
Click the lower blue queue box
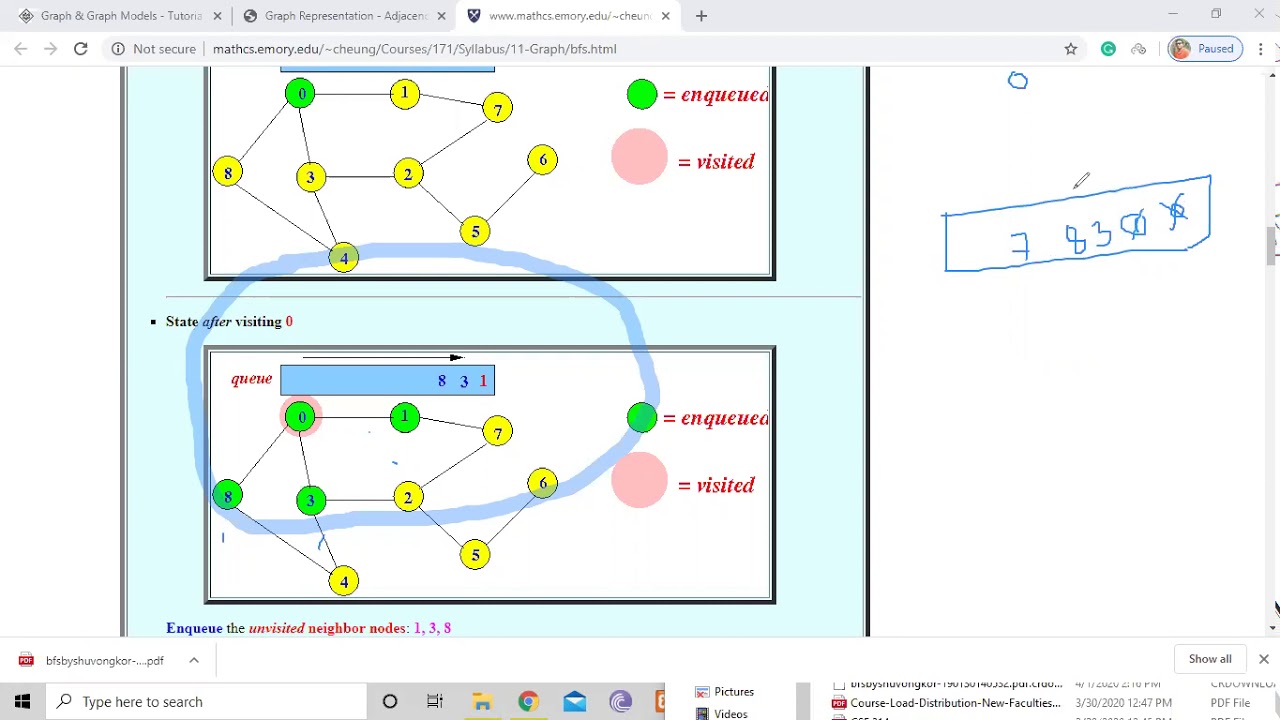(x=387, y=380)
